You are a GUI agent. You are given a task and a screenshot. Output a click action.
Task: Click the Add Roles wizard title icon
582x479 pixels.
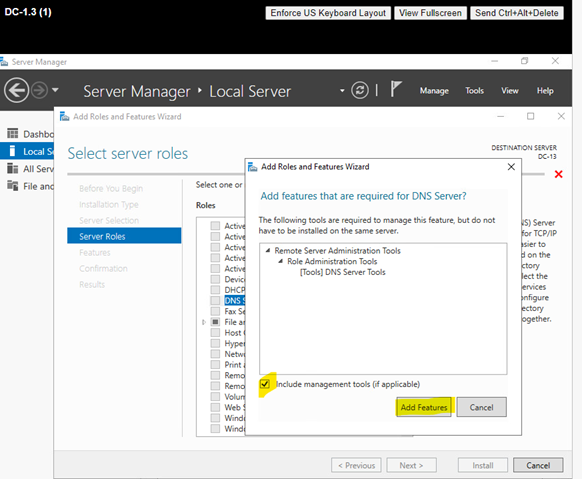pyautogui.click(x=65, y=117)
